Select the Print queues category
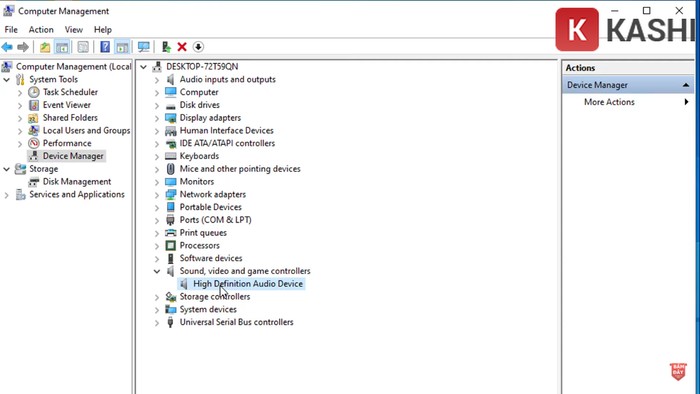The width and height of the screenshot is (700, 394). (x=203, y=233)
